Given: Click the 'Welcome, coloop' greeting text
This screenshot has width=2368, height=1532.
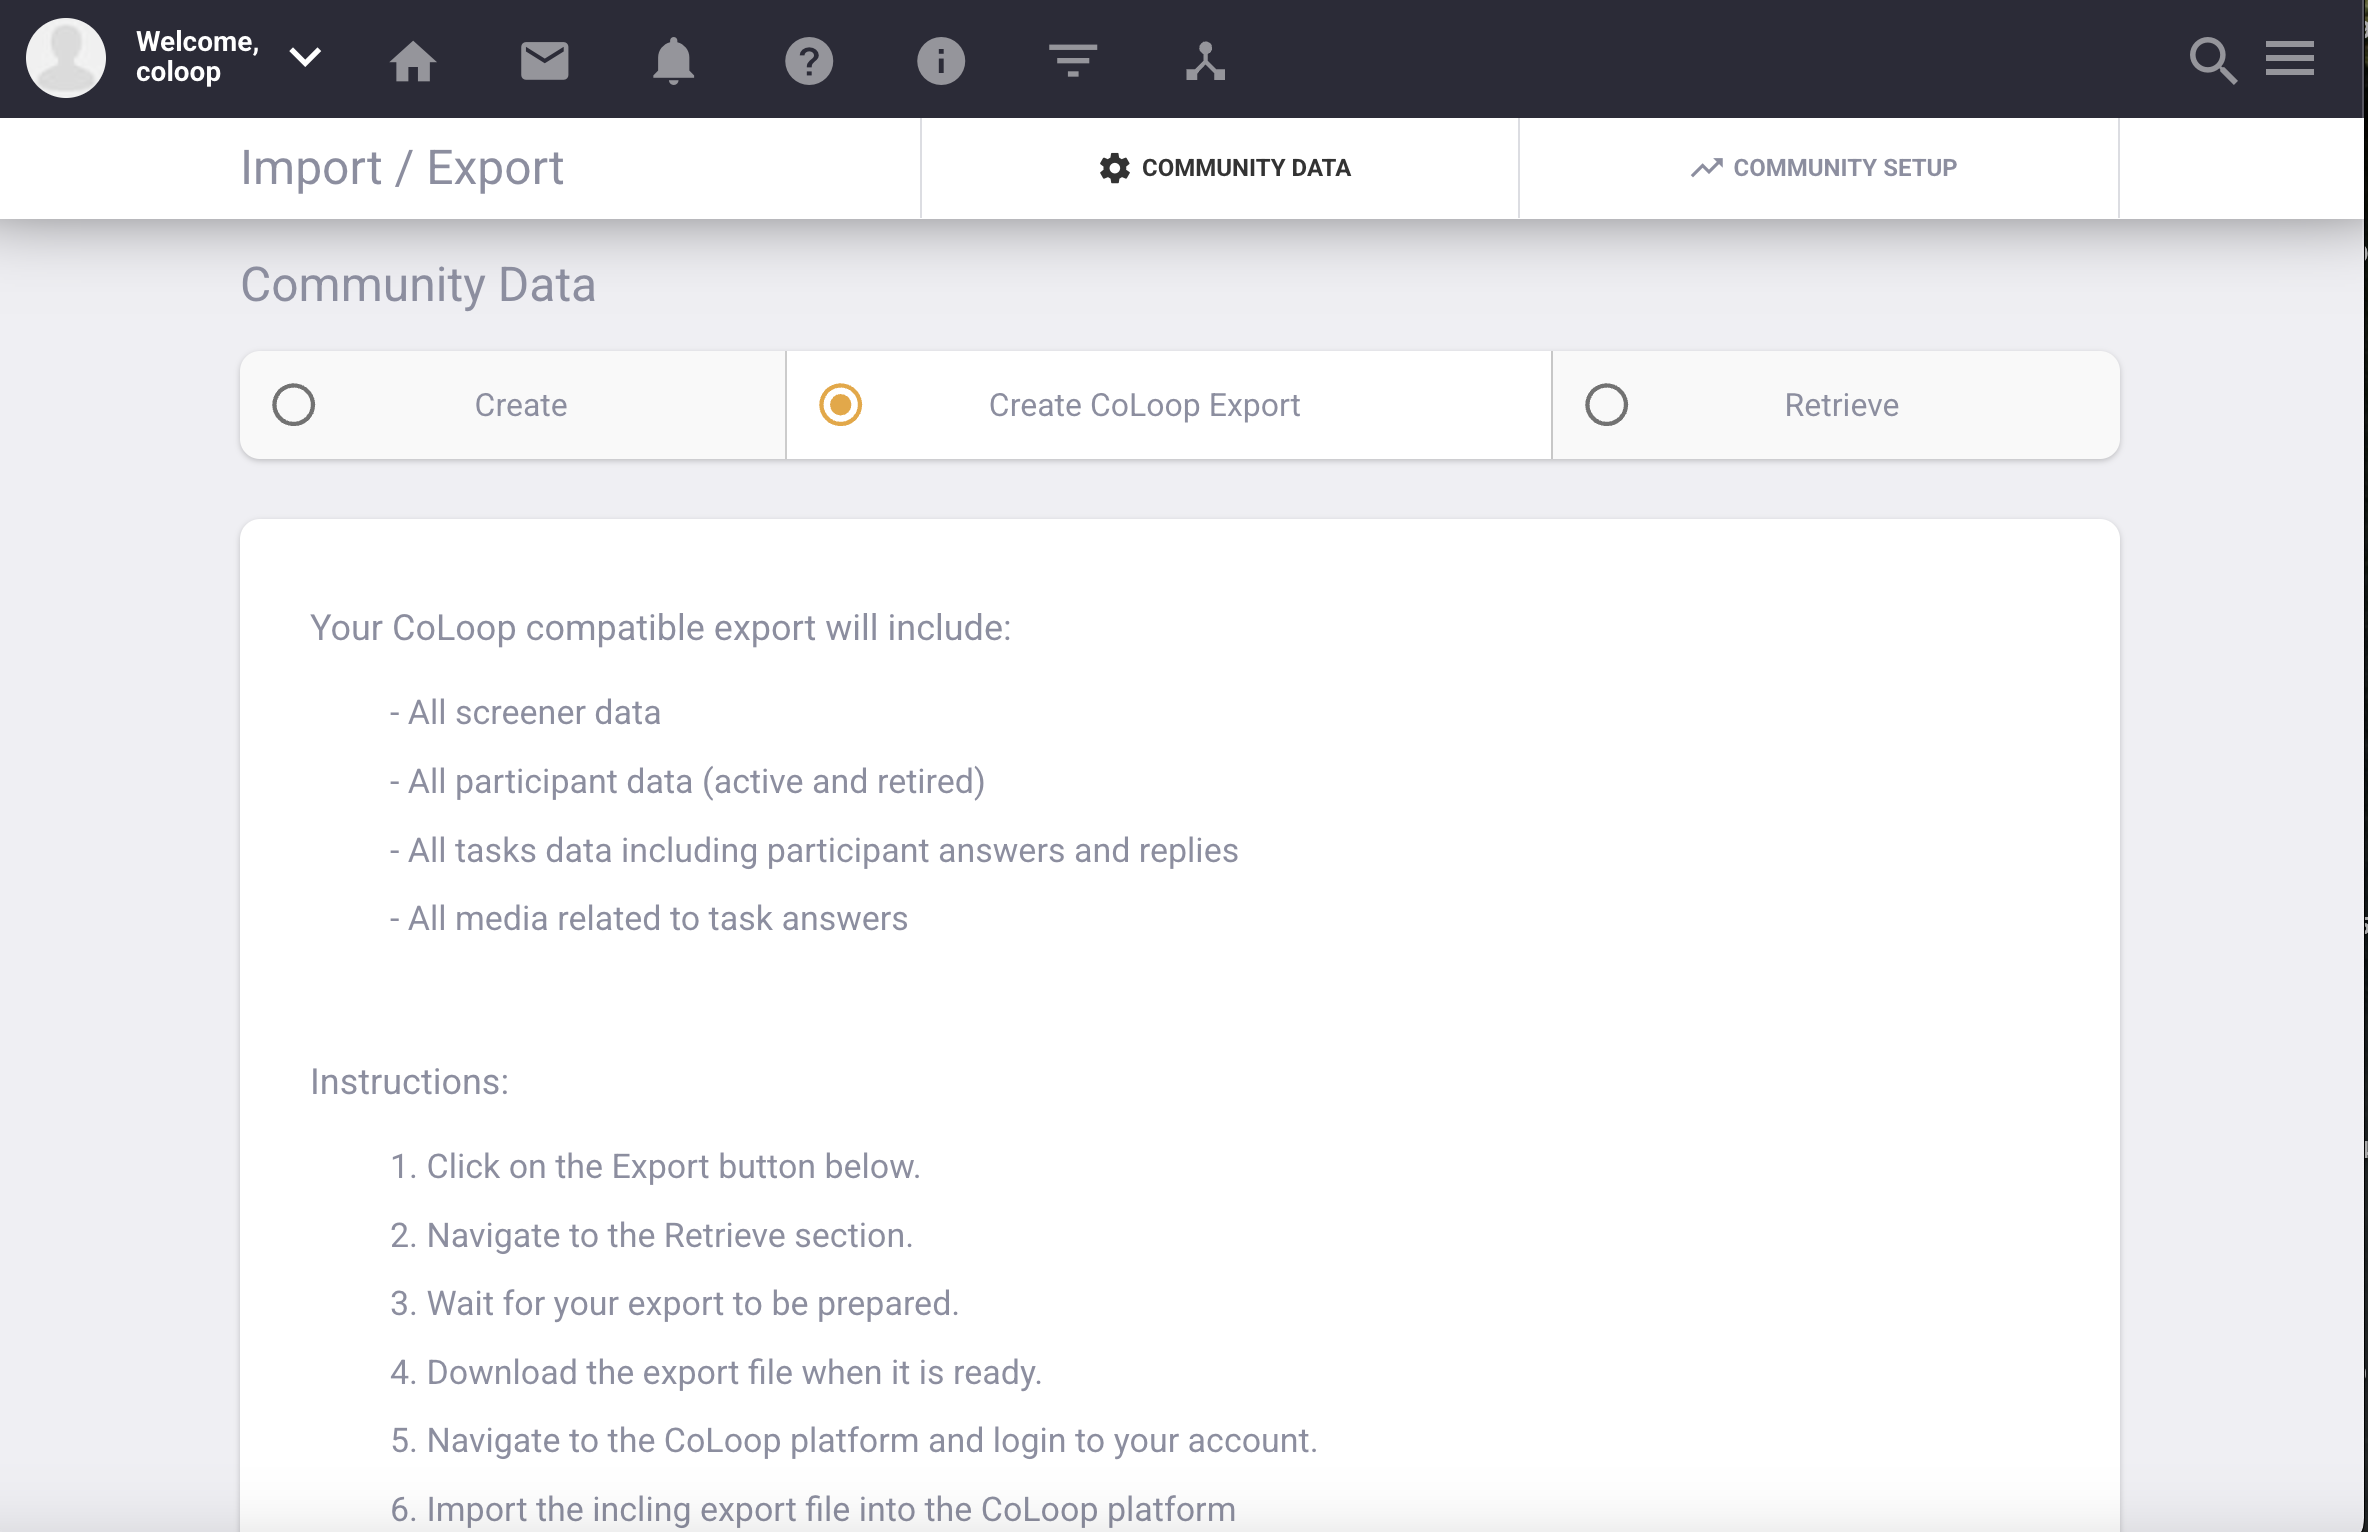Looking at the screenshot, I should pyautogui.click(x=197, y=57).
